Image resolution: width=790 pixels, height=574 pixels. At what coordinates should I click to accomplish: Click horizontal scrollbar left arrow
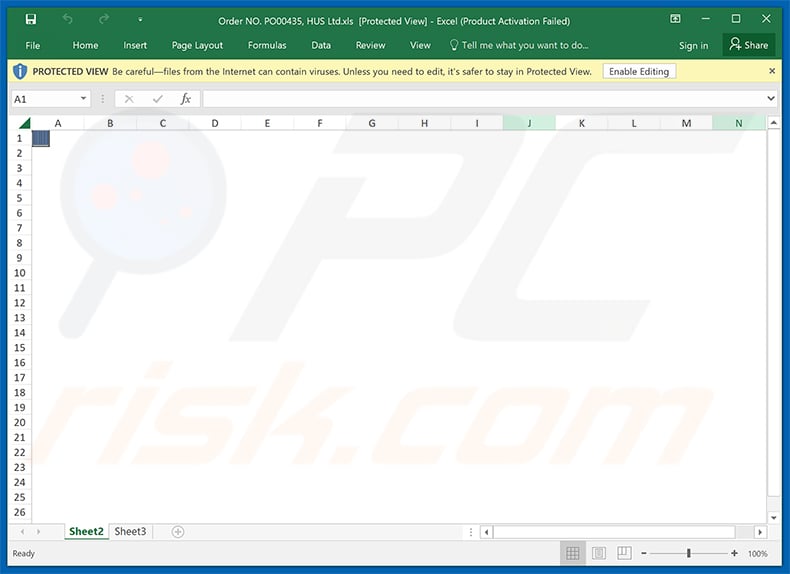point(487,532)
